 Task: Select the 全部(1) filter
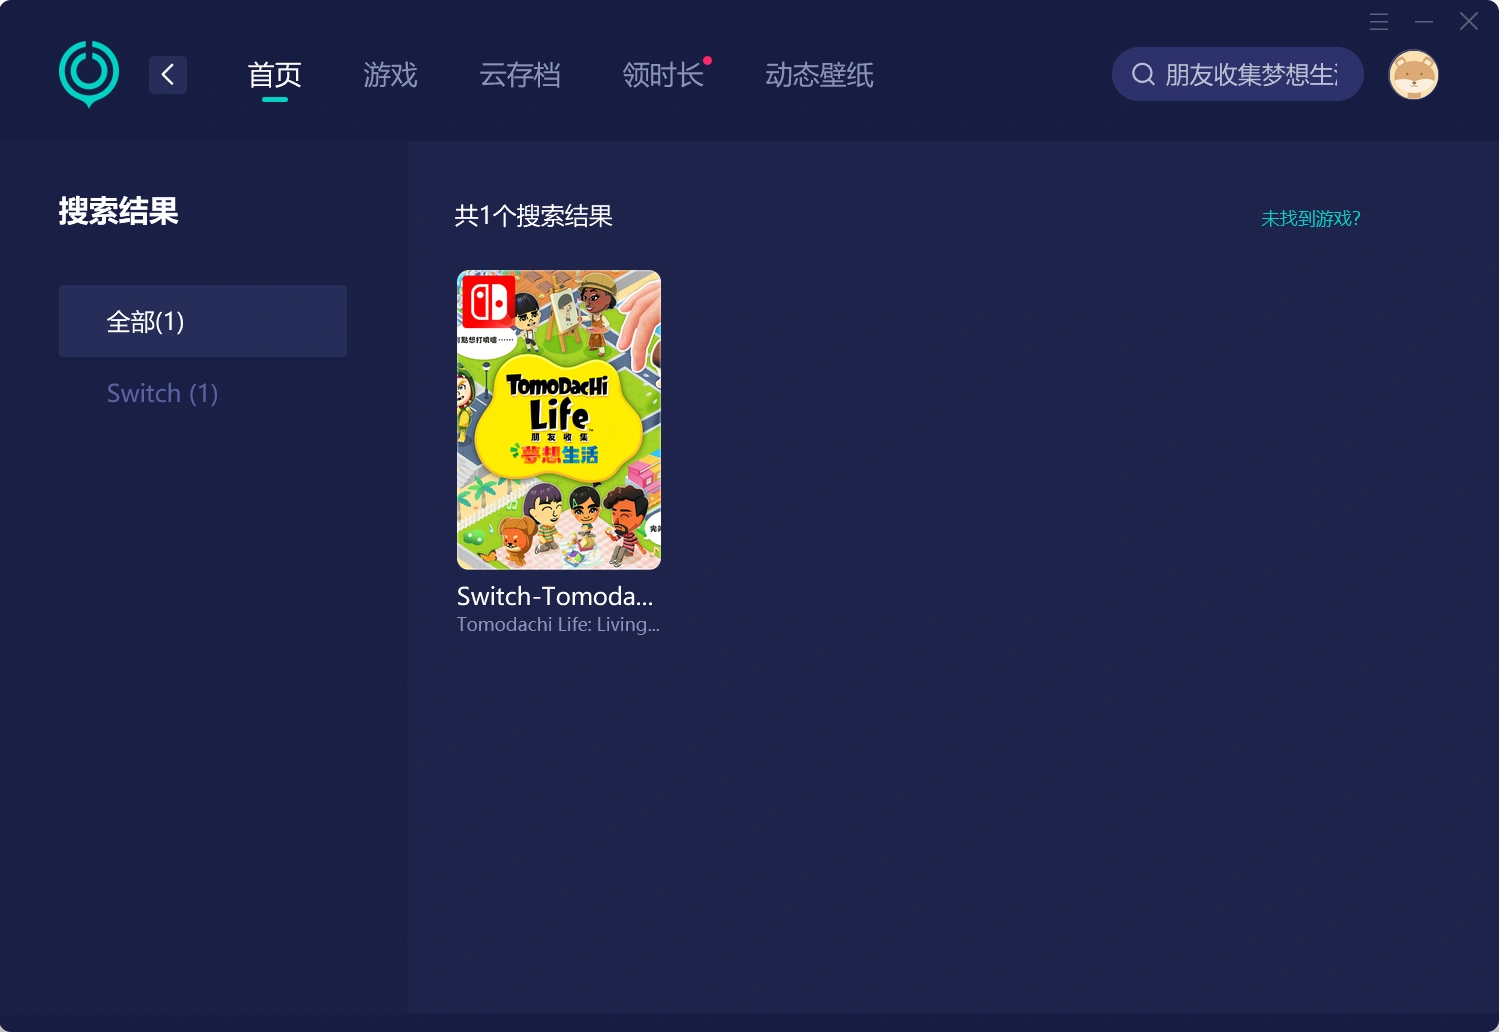click(x=203, y=321)
